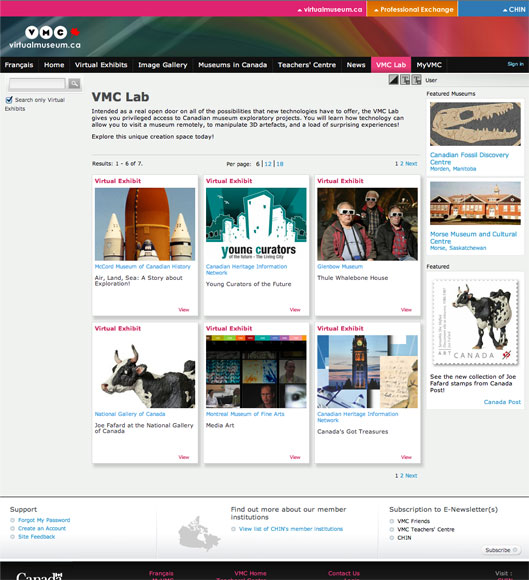Viewport: 529px width, 580px height.
Task: Click the search text field
Action: coord(37,84)
